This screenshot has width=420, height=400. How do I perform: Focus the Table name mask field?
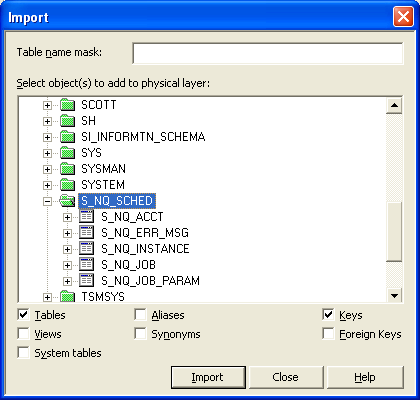(x=268, y=53)
